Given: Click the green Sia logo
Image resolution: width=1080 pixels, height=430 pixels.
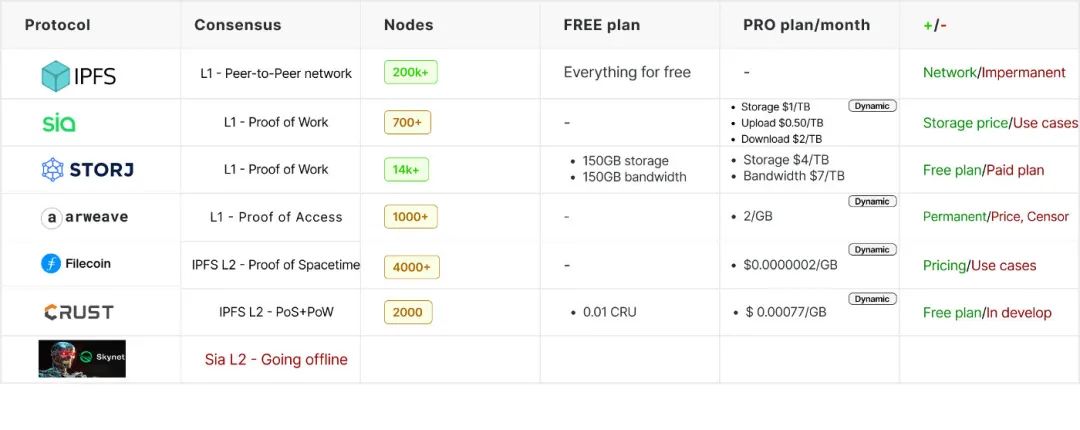Looking at the screenshot, I should (59, 123).
